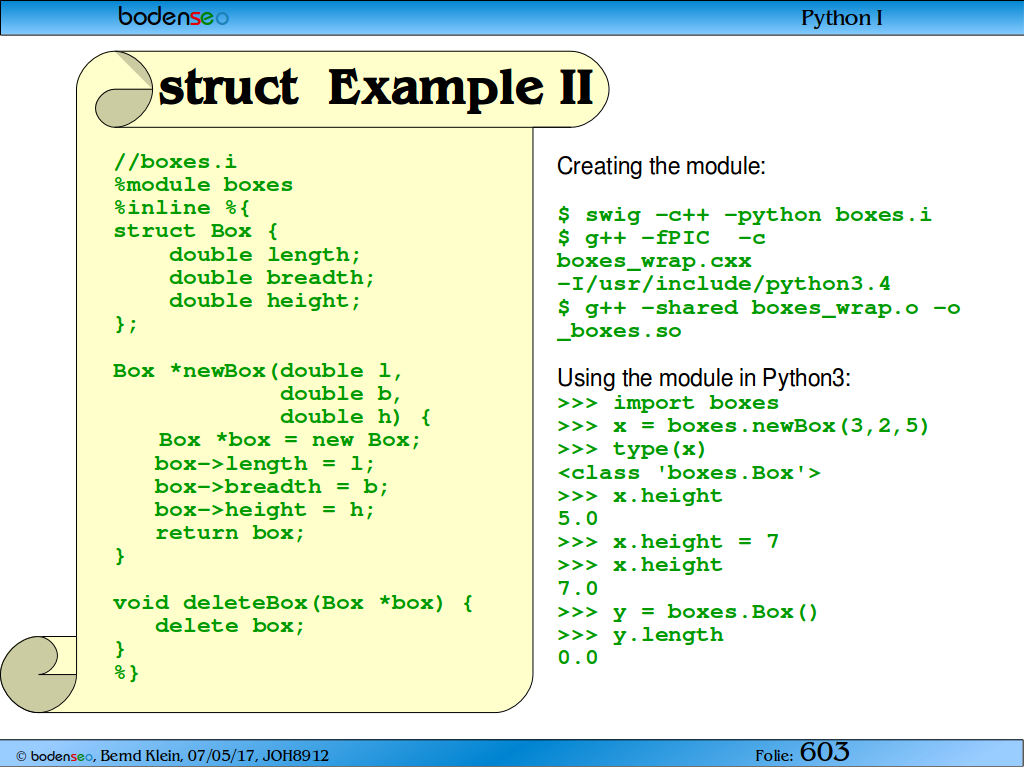Select the '>>> y.length' line
The height and width of the screenshot is (768, 1024).
641,635
